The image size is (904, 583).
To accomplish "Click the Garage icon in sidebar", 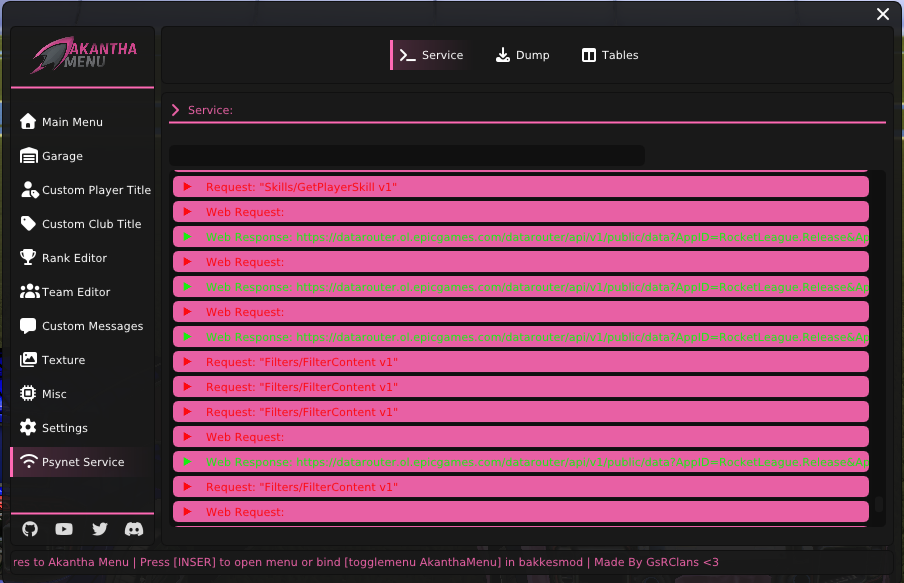I will (28, 156).
